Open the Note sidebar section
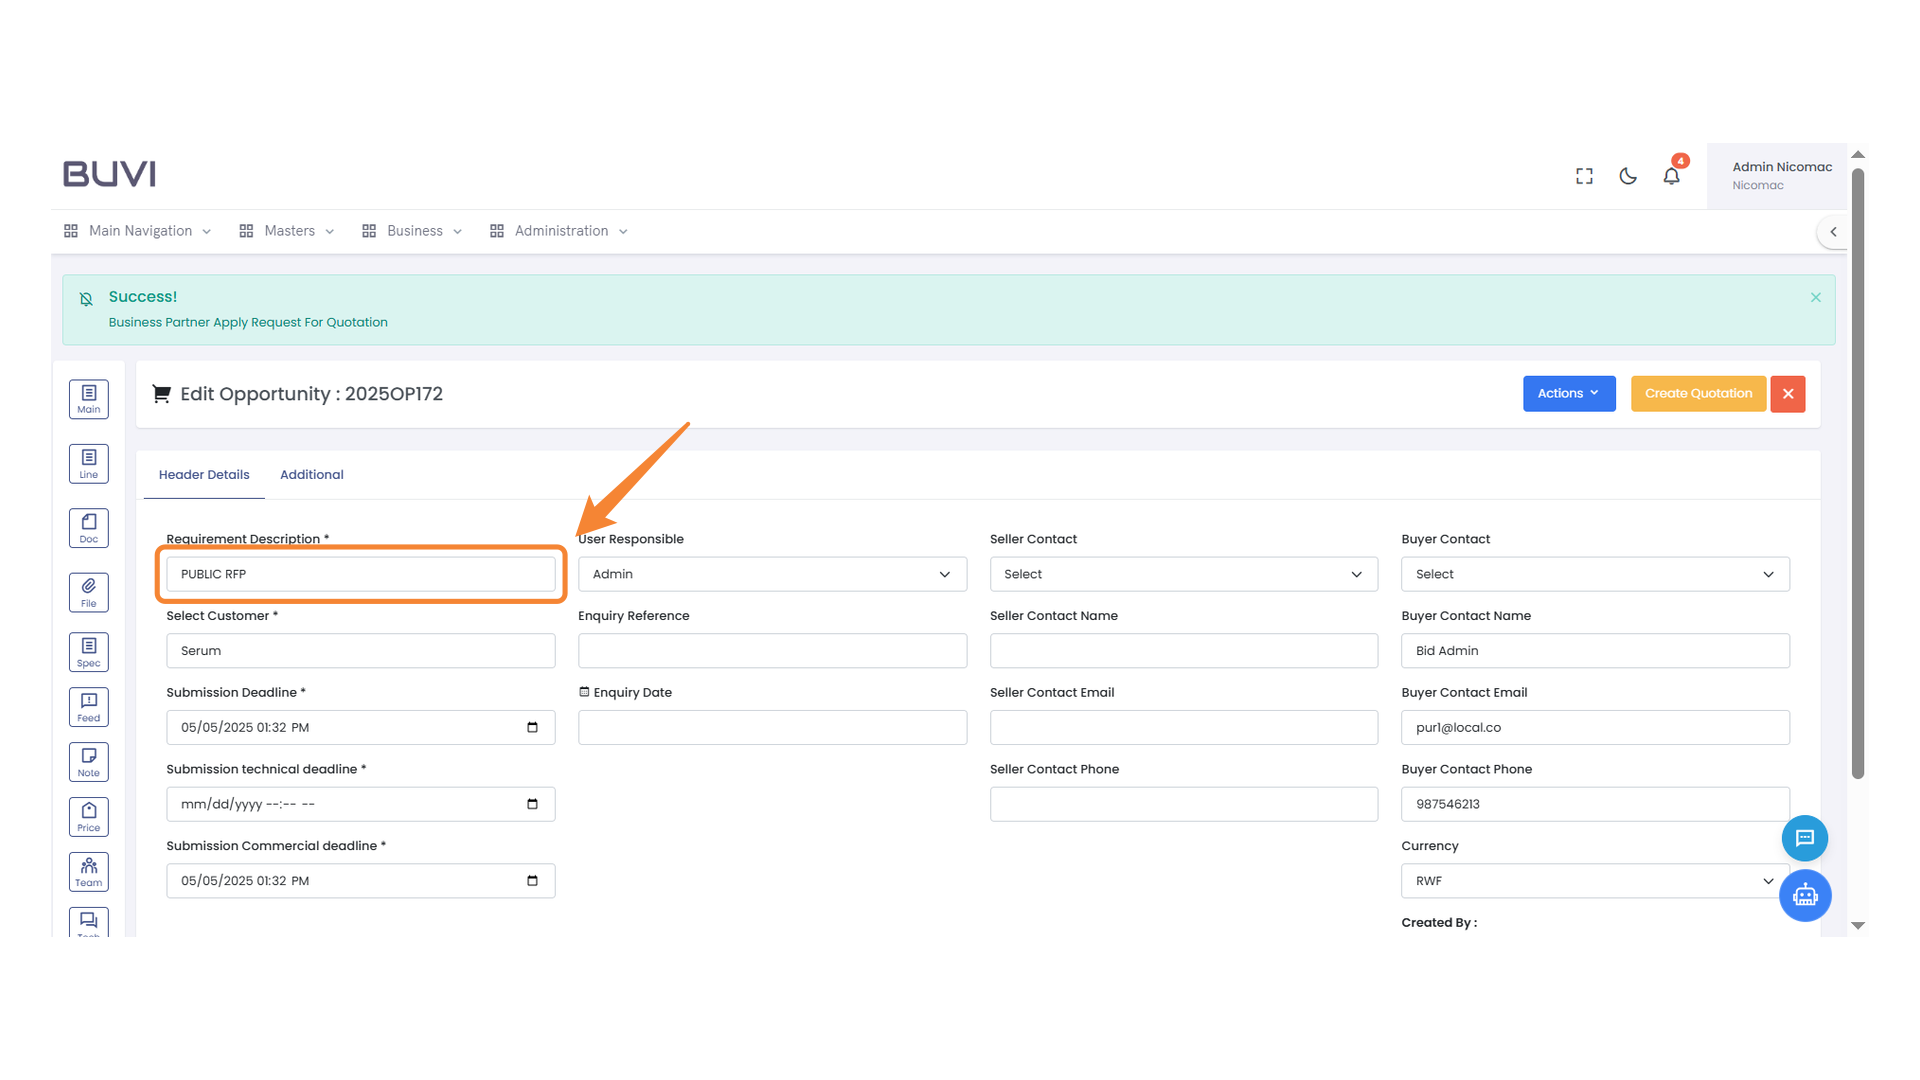The image size is (1920, 1080). pos(88,761)
